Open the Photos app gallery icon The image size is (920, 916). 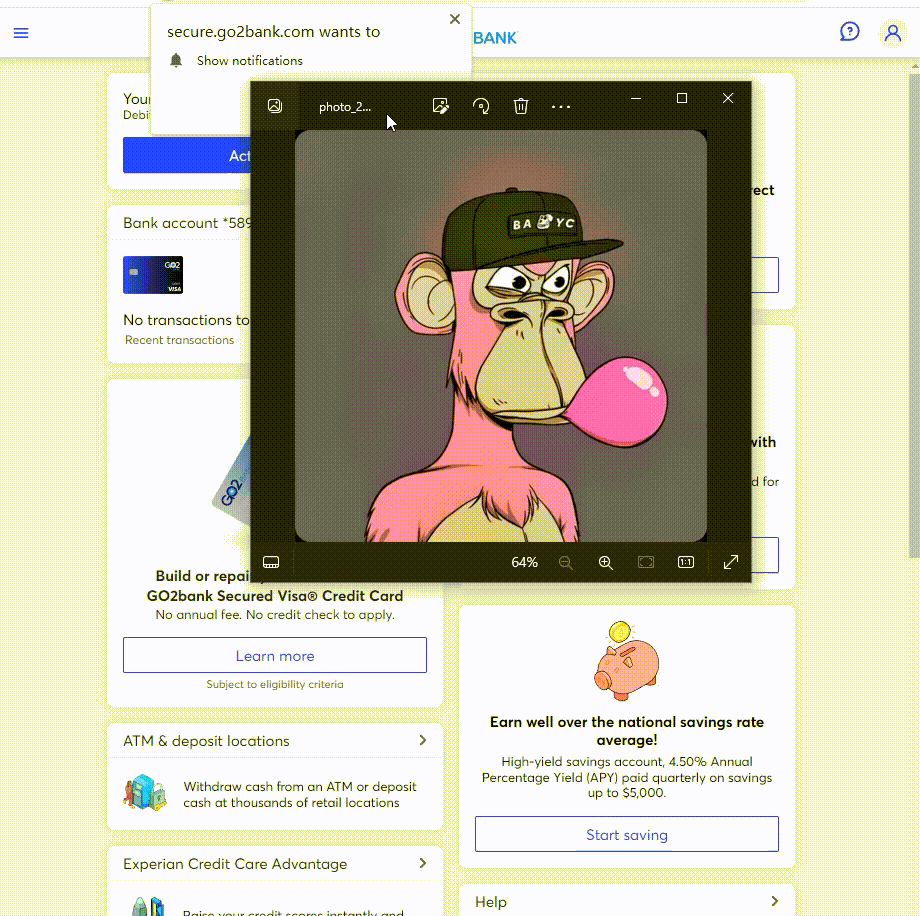tap(275, 106)
